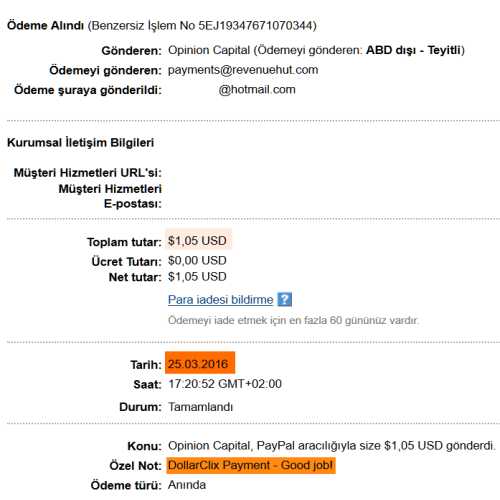Click the Ödeme Alındı heading
500x500 pixels.
tap(45, 25)
